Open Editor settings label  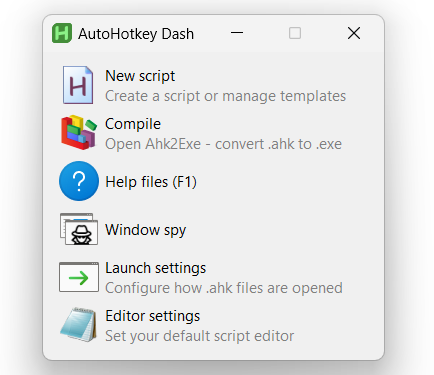point(153,316)
